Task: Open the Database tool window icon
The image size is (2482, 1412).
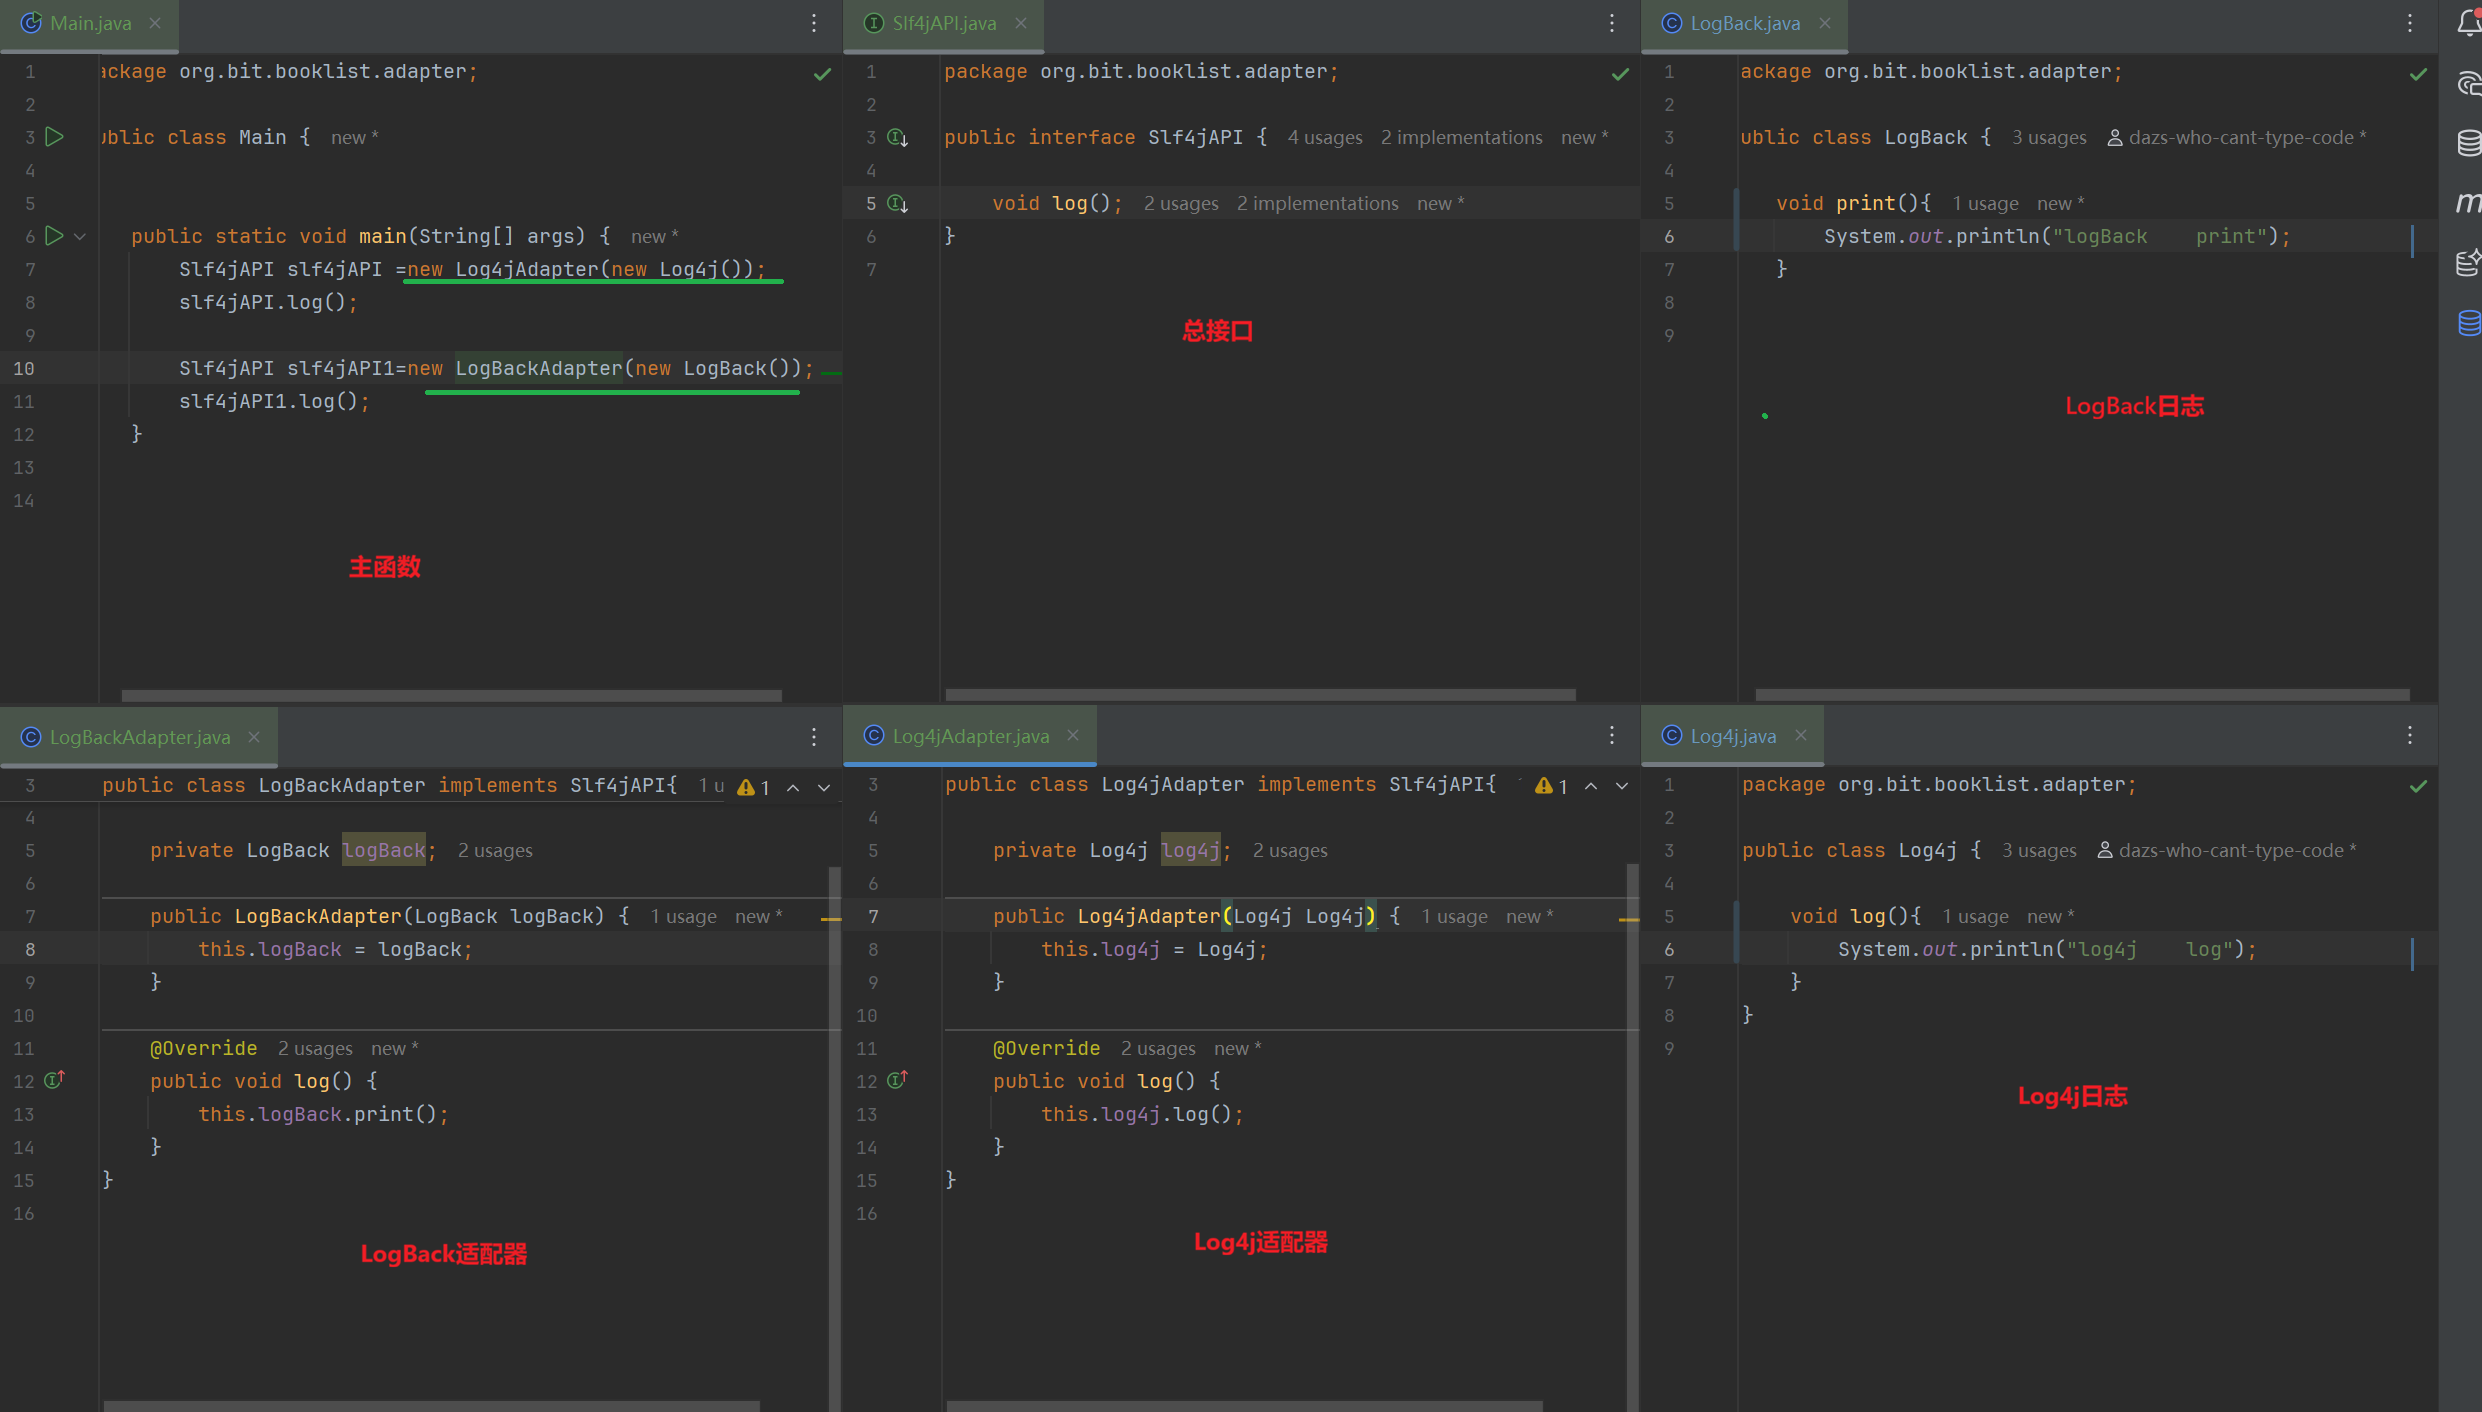Action: point(2468,143)
